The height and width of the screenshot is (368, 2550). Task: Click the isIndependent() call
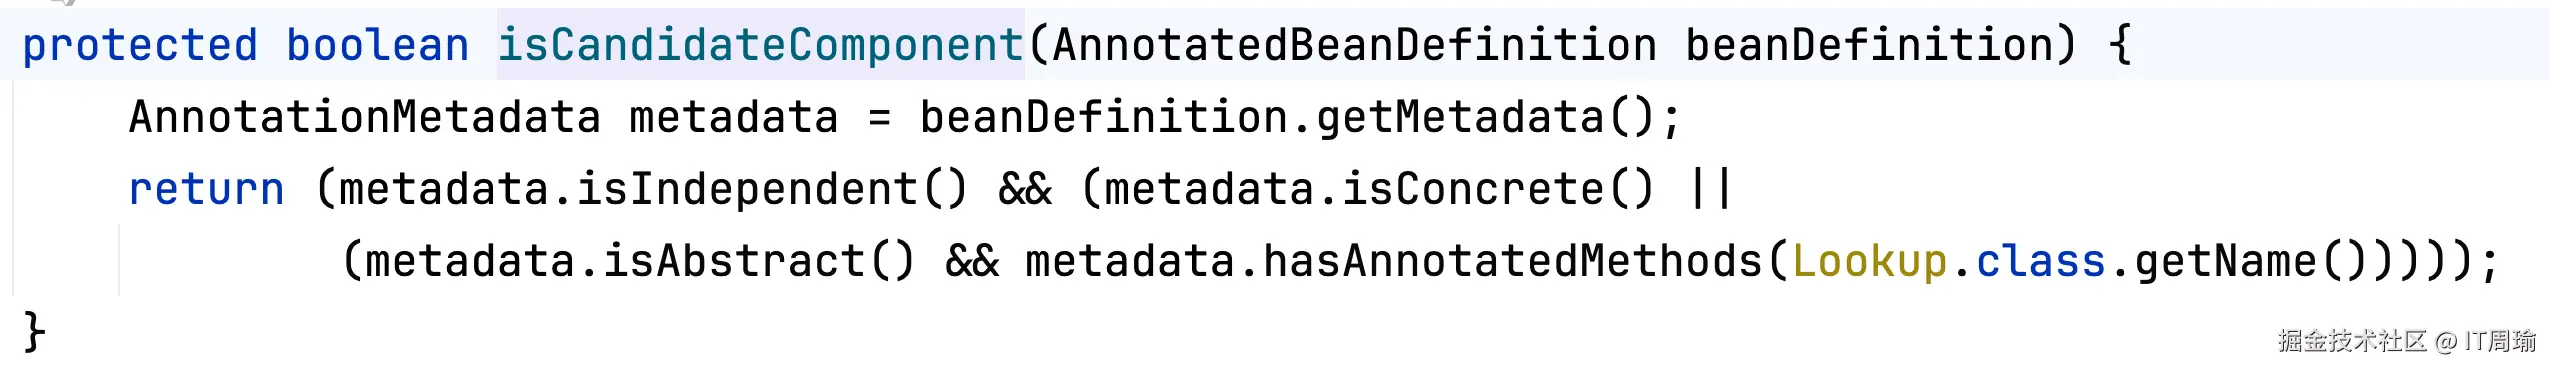tap(772, 190)
